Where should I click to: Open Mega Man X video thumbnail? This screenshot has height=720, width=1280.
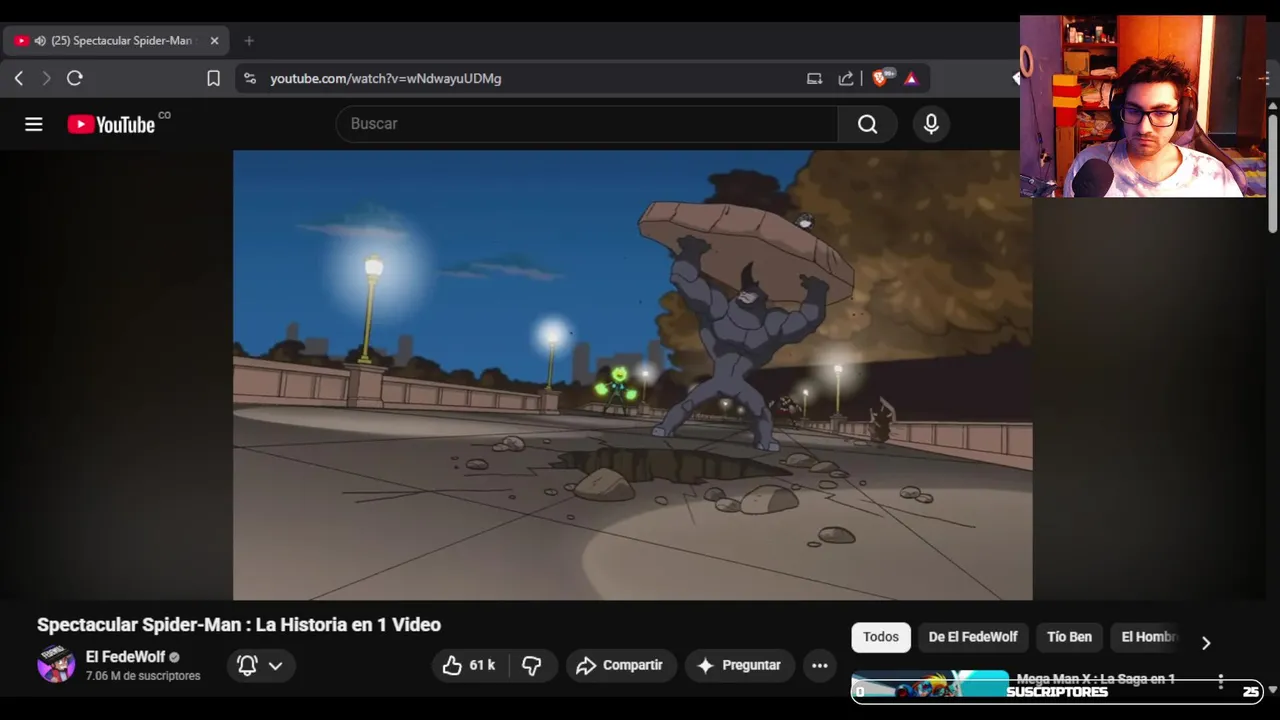930,684
